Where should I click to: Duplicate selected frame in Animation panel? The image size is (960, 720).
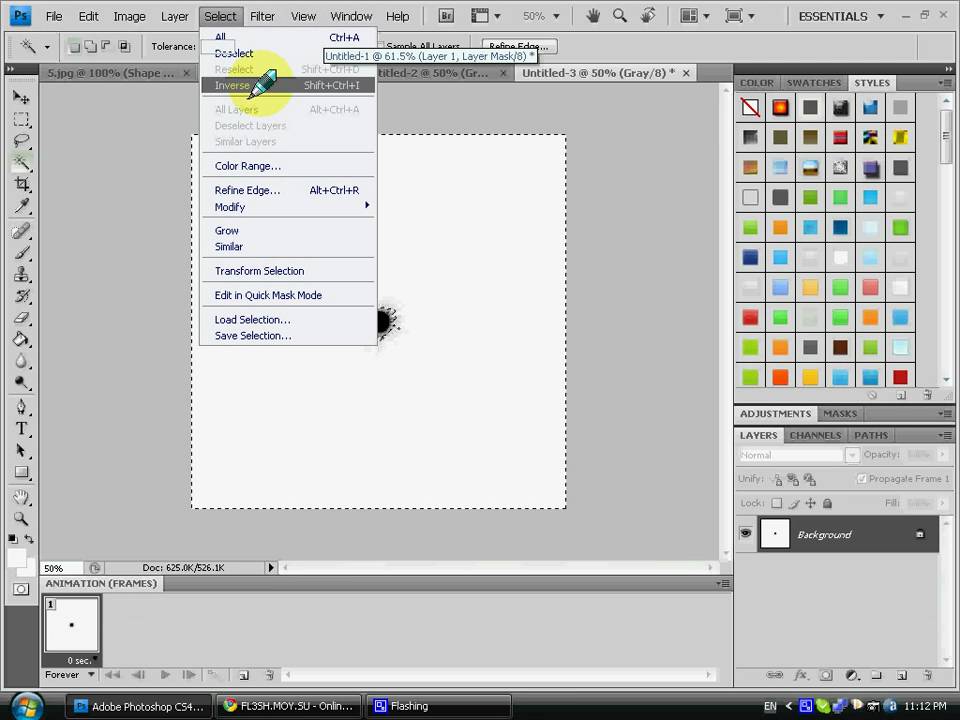[x=244, y=675]
